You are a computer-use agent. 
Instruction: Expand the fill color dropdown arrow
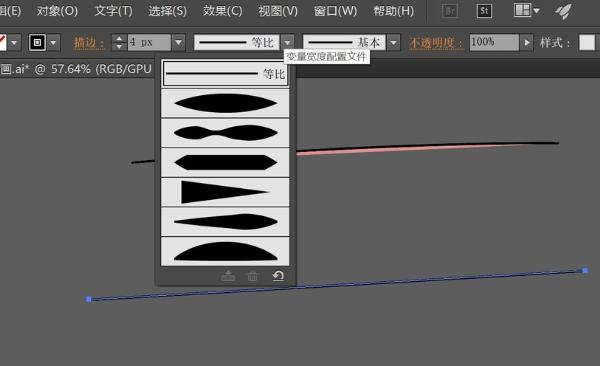pos(15,42)
